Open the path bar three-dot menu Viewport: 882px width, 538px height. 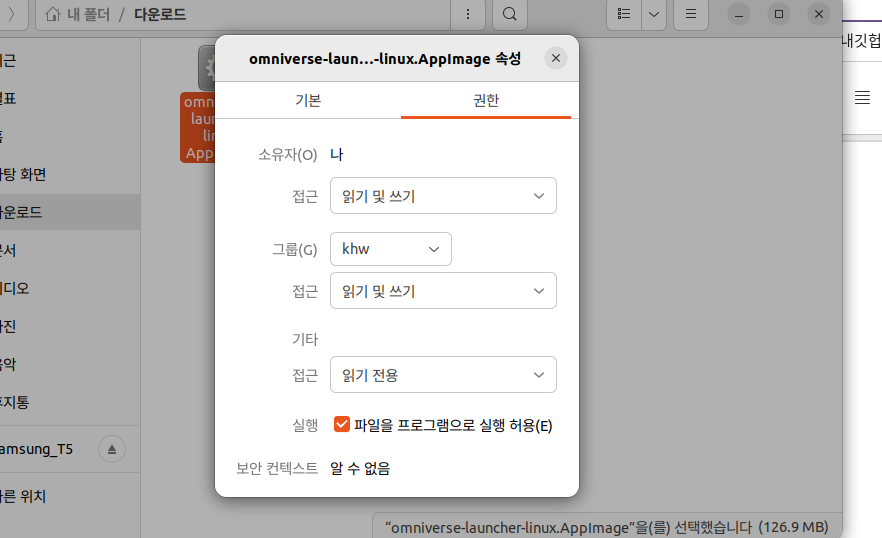pos(467,14)
